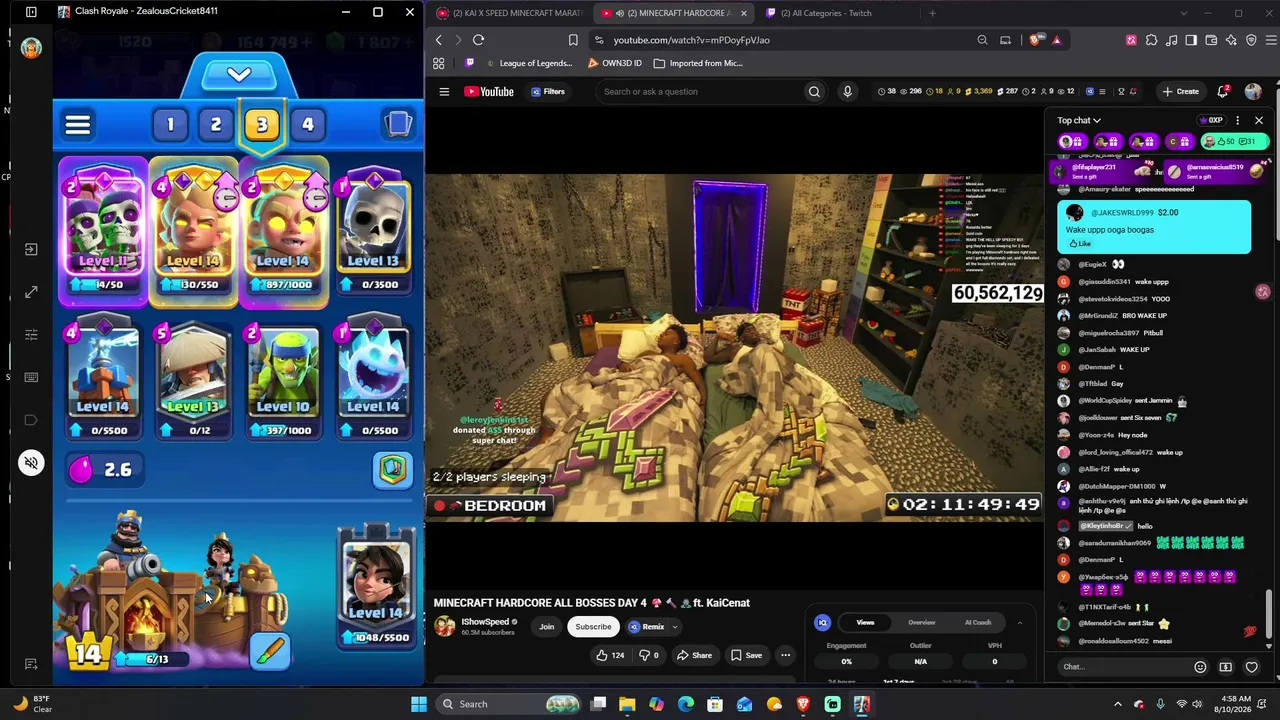Viewport: 1280px width, 720px height.
Task: Like the JAKESWRLD999 super chat message
Action: (x=1080, y=244)
